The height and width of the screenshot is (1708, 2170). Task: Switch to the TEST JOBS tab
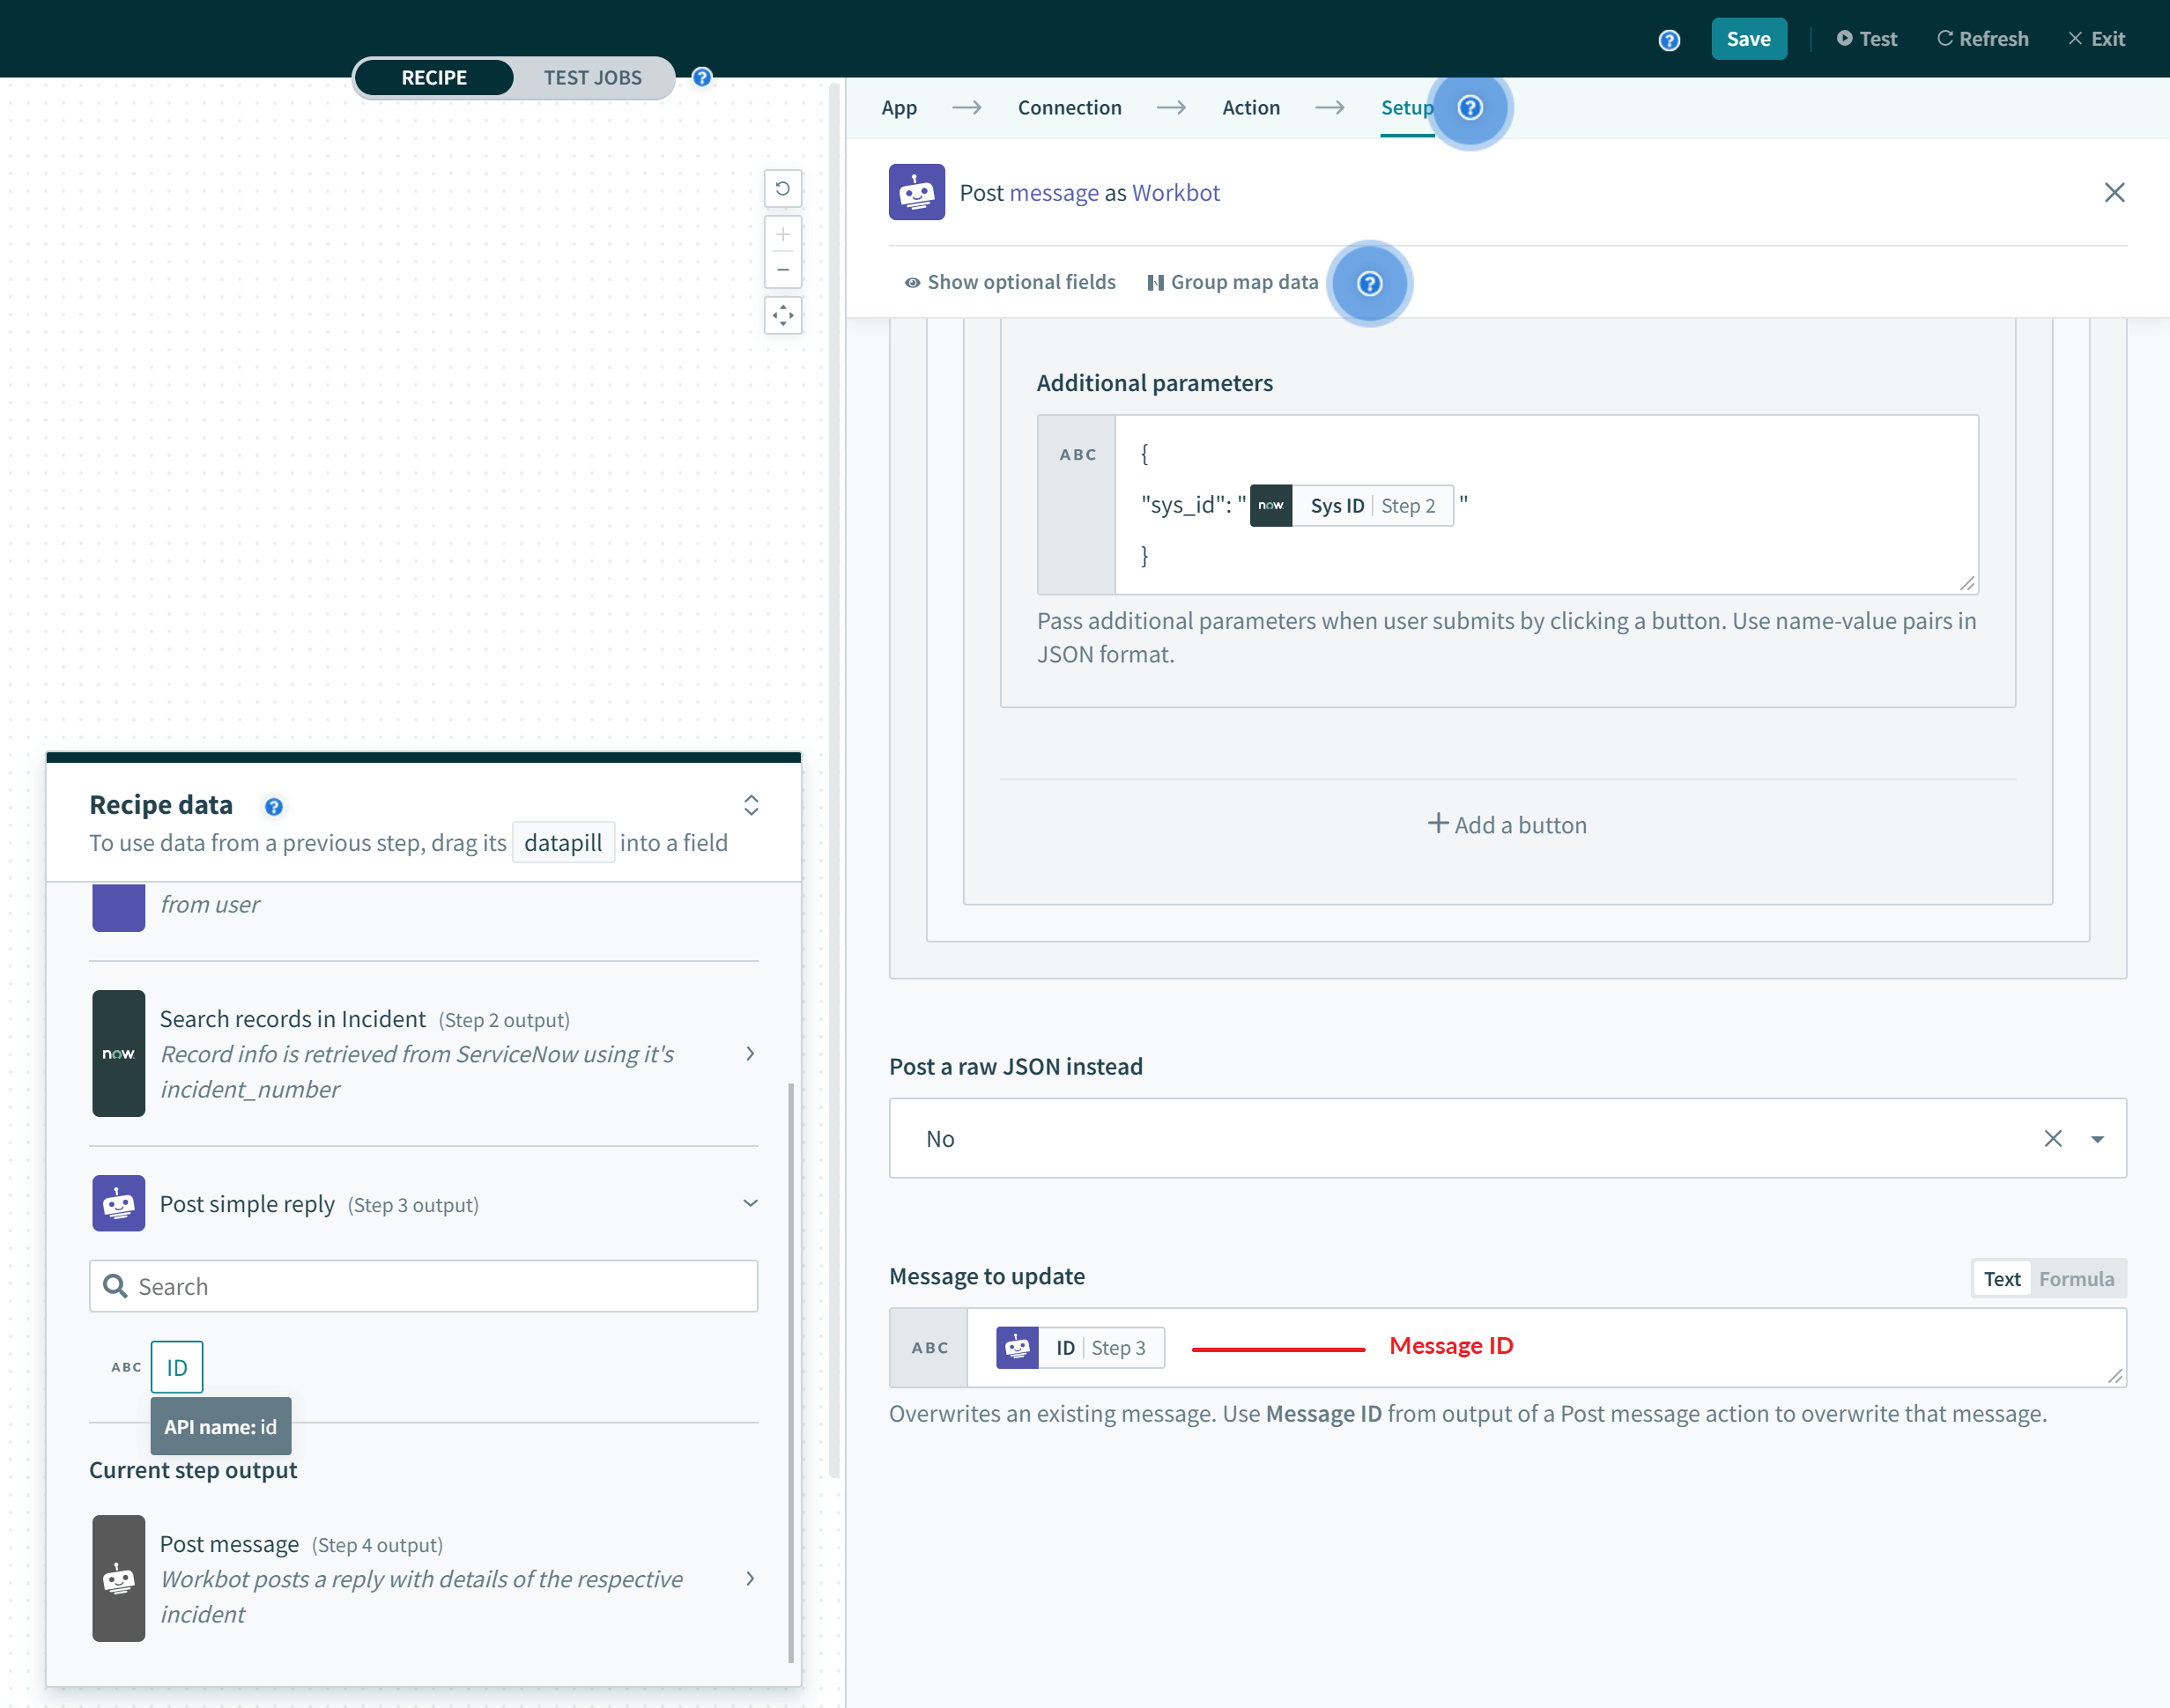point(594,76)
